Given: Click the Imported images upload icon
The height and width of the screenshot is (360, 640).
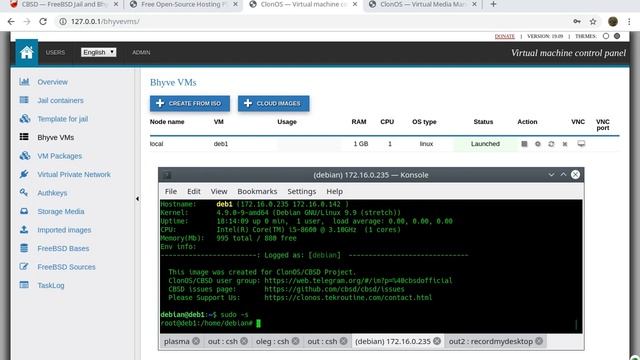Looking at the screenshot, I should (x=24, y=229).
